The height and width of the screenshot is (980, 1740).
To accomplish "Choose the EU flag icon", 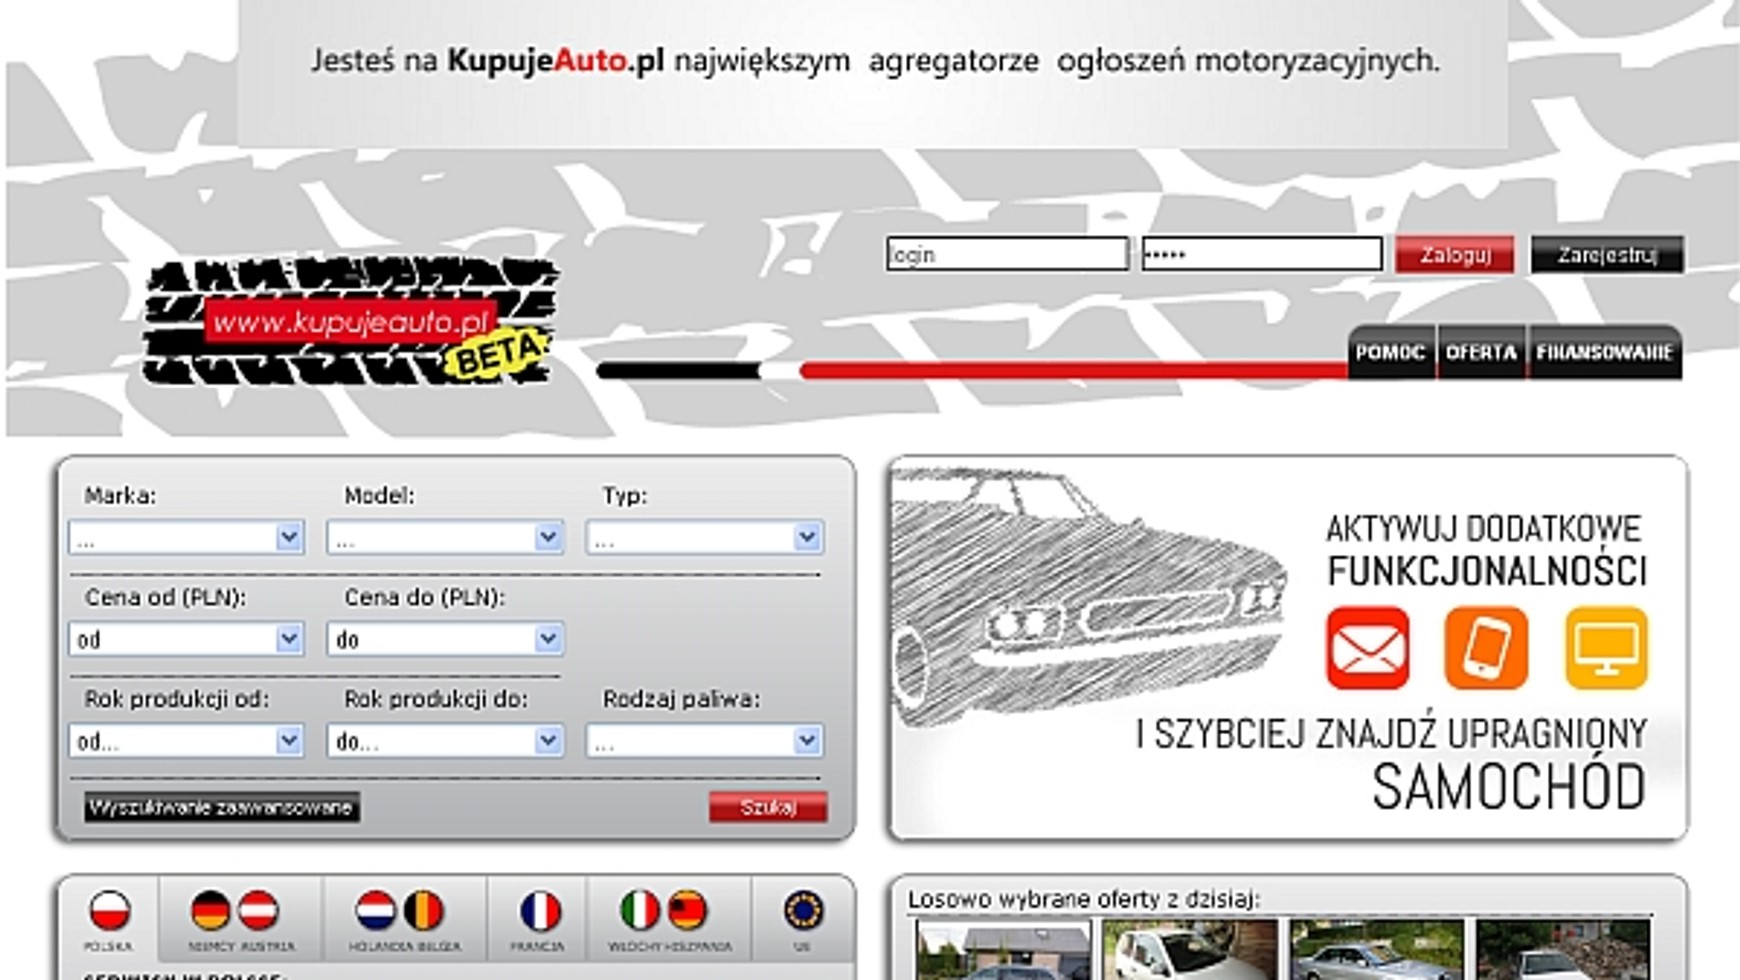I will click(x=802, y=912).
